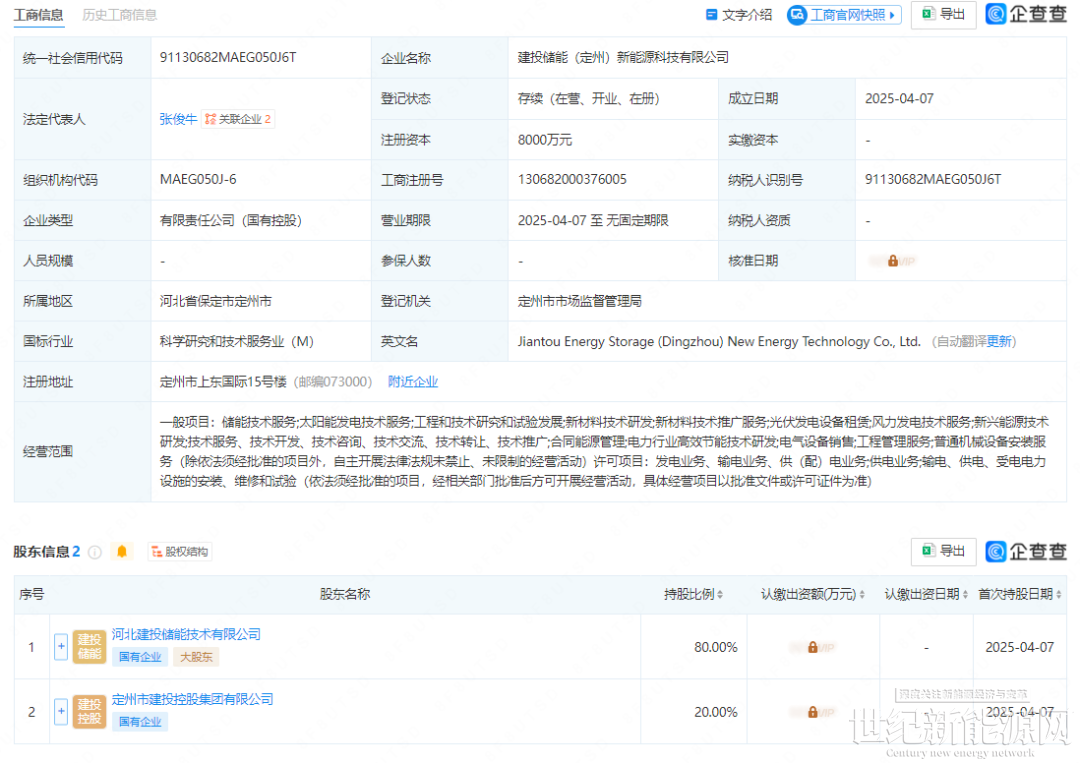Click VIP lock icon in shareholder row 2
Viewport: 1080px width, 763px height.
click(x=813, y=712)
